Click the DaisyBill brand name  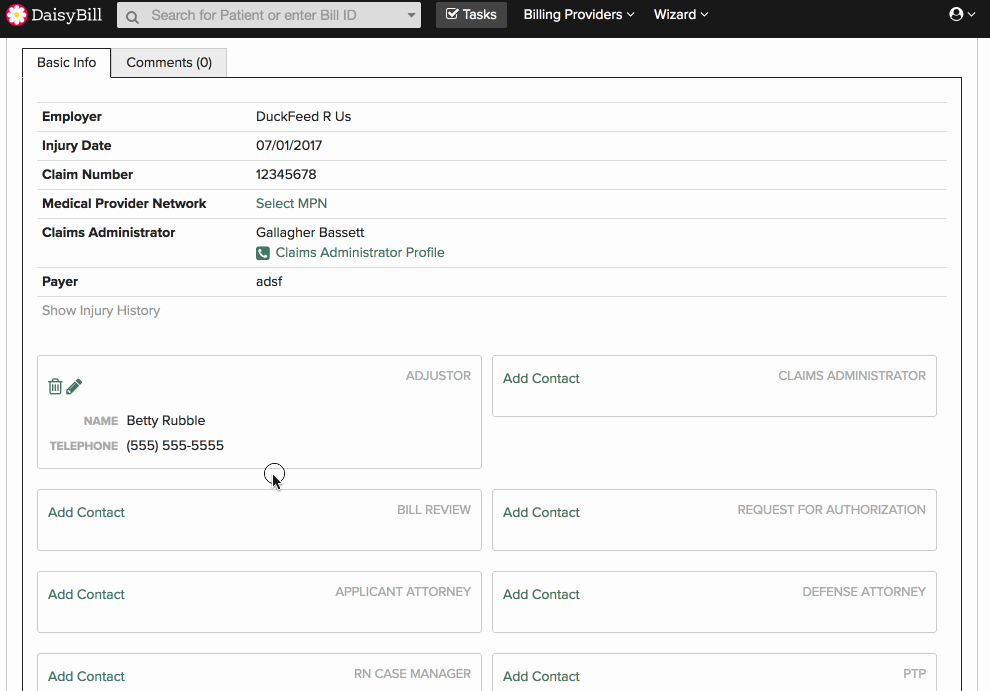(66, 15)
